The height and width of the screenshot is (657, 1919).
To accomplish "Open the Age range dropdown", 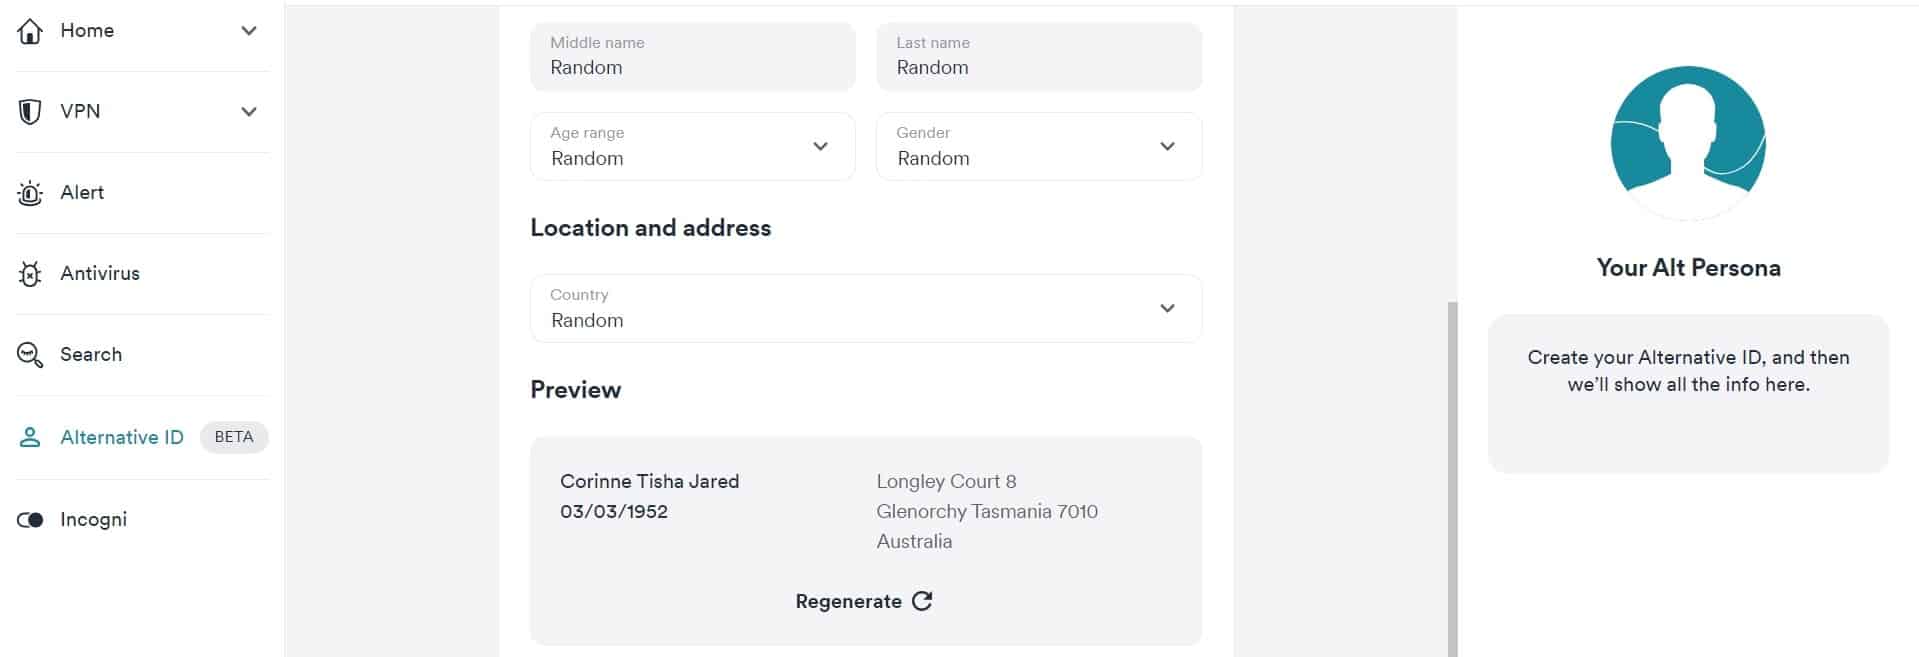I will (x=692, y=146).
